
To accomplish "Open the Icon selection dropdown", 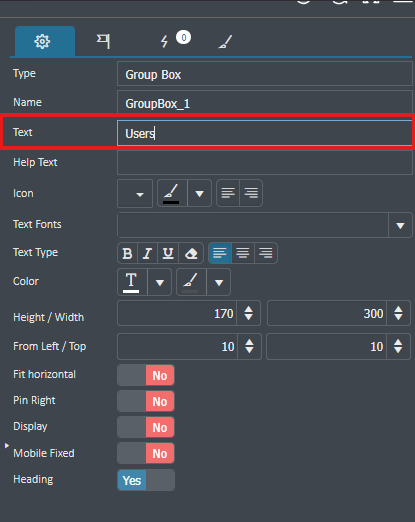I will 135,193.
